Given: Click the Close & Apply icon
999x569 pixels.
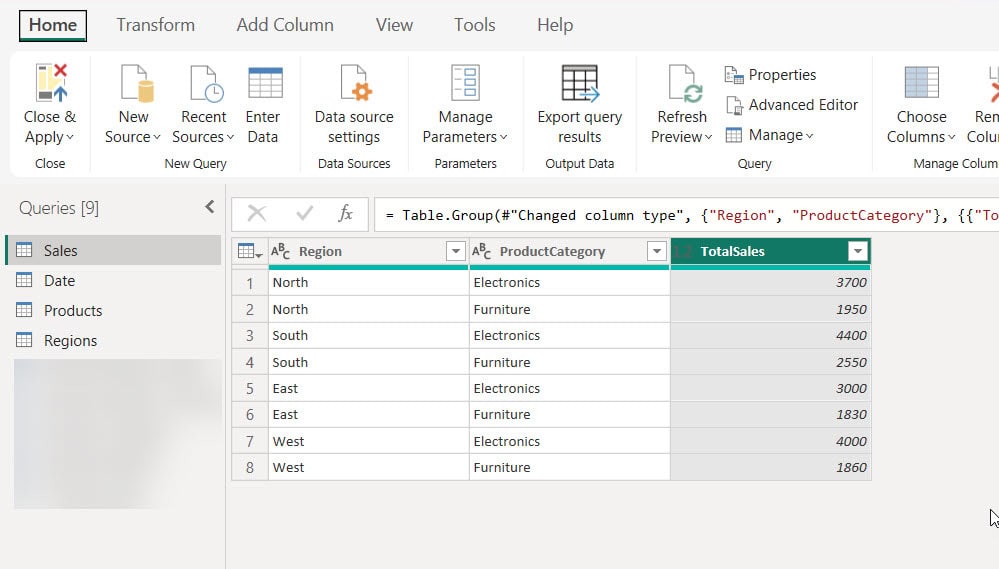Looking at the screenshot, I should [52, 83].
